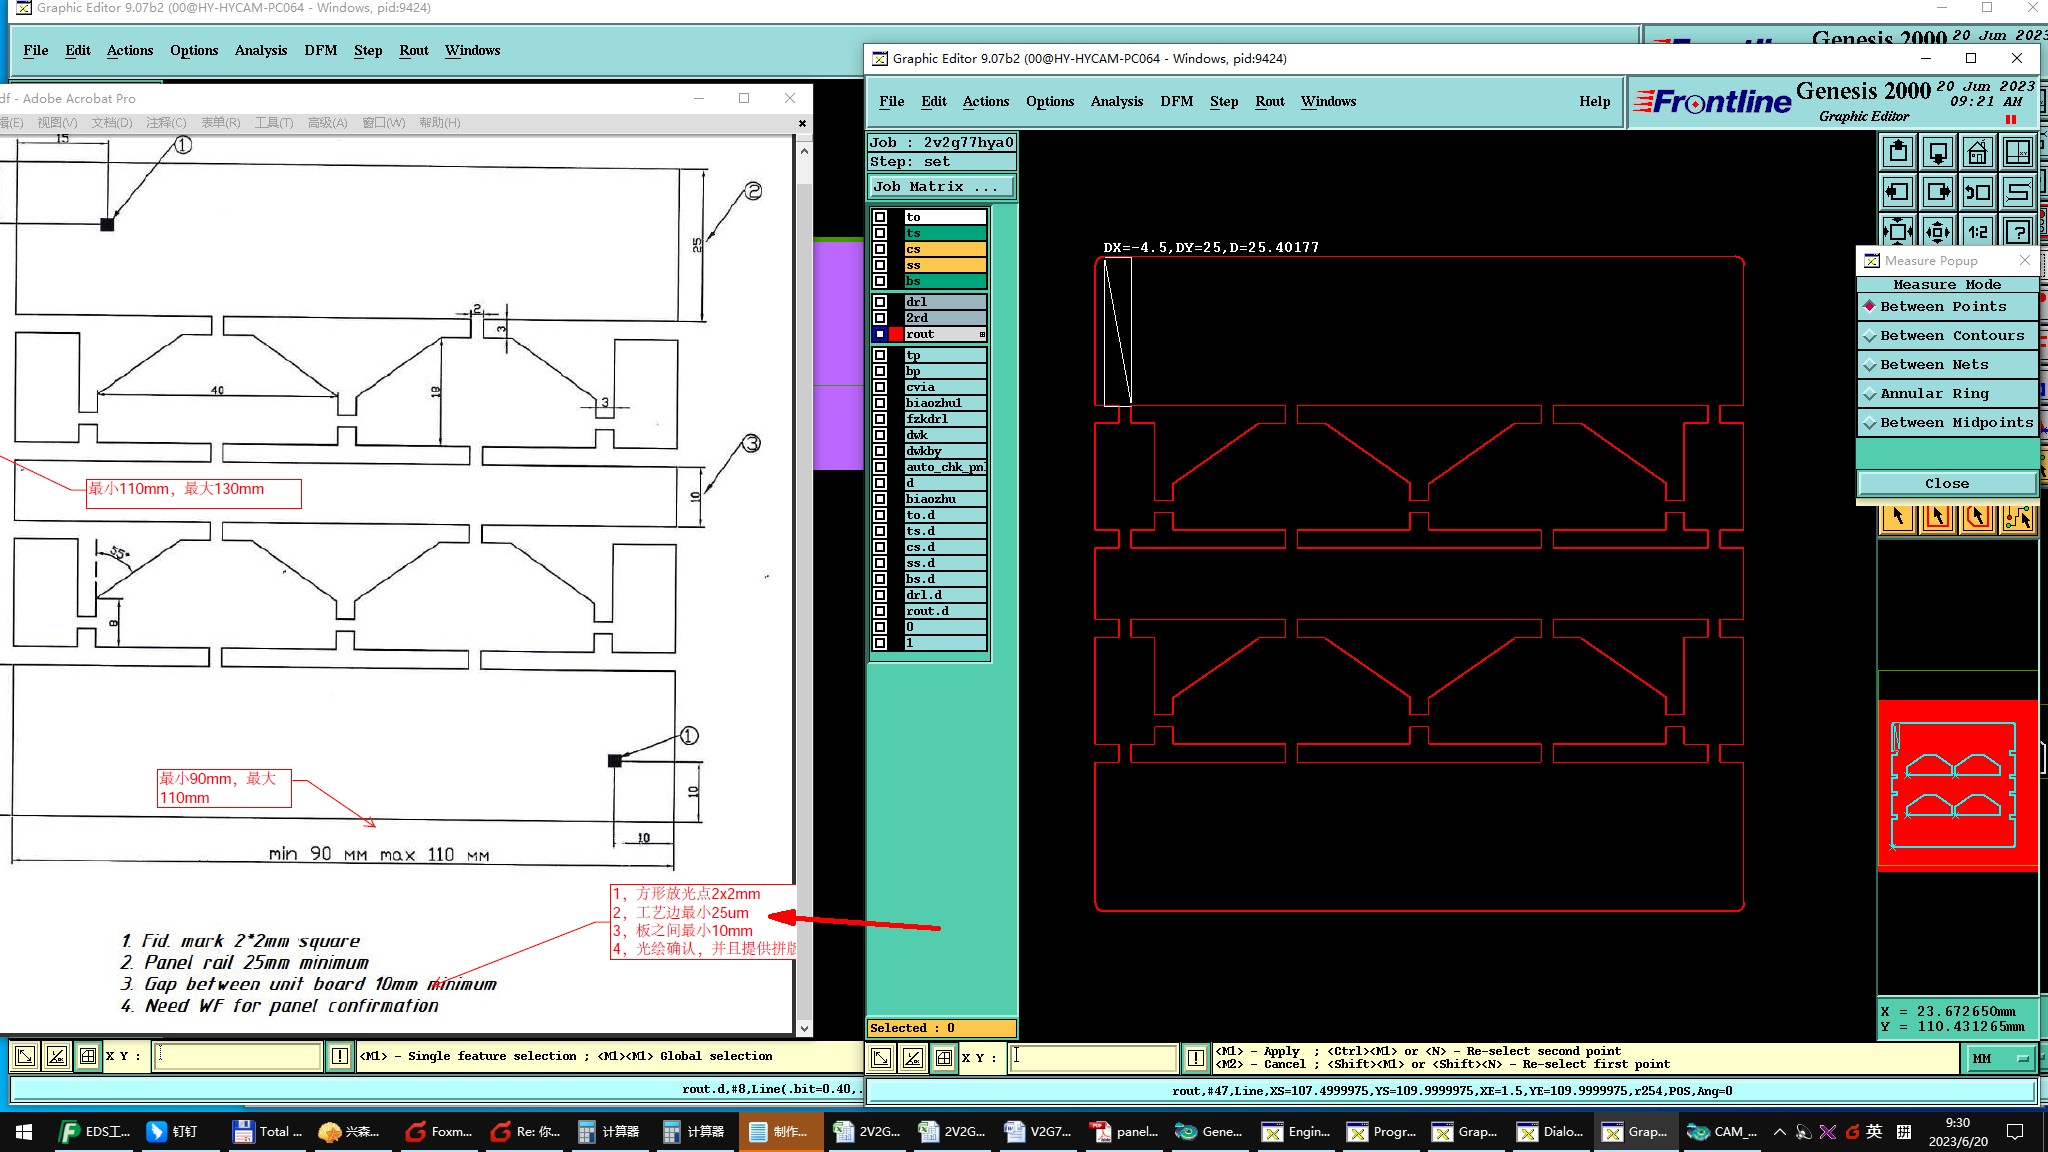2048x1152 pixels.
Task: Open CAM_ taskbar item
Action: (x=1724, y=1132)
